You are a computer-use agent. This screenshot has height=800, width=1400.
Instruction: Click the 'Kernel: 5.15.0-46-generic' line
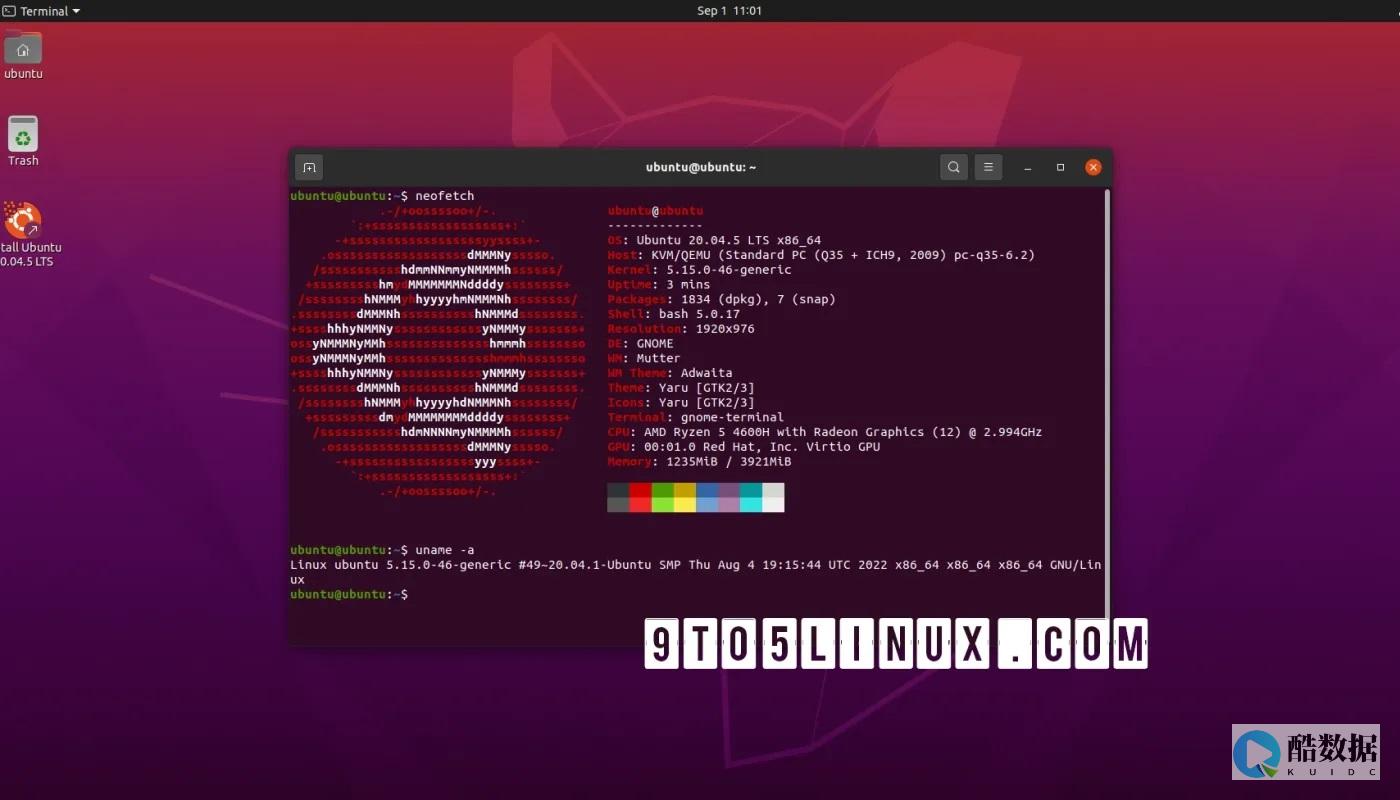(x=699, y=270)
